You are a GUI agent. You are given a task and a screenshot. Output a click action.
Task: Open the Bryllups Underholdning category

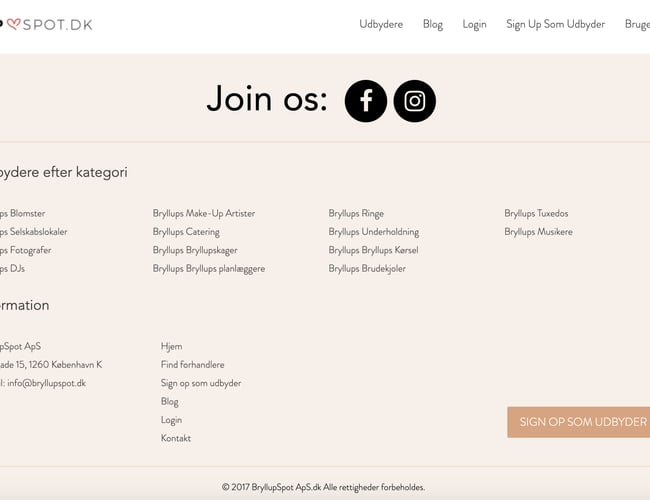(x=374, y=232)
